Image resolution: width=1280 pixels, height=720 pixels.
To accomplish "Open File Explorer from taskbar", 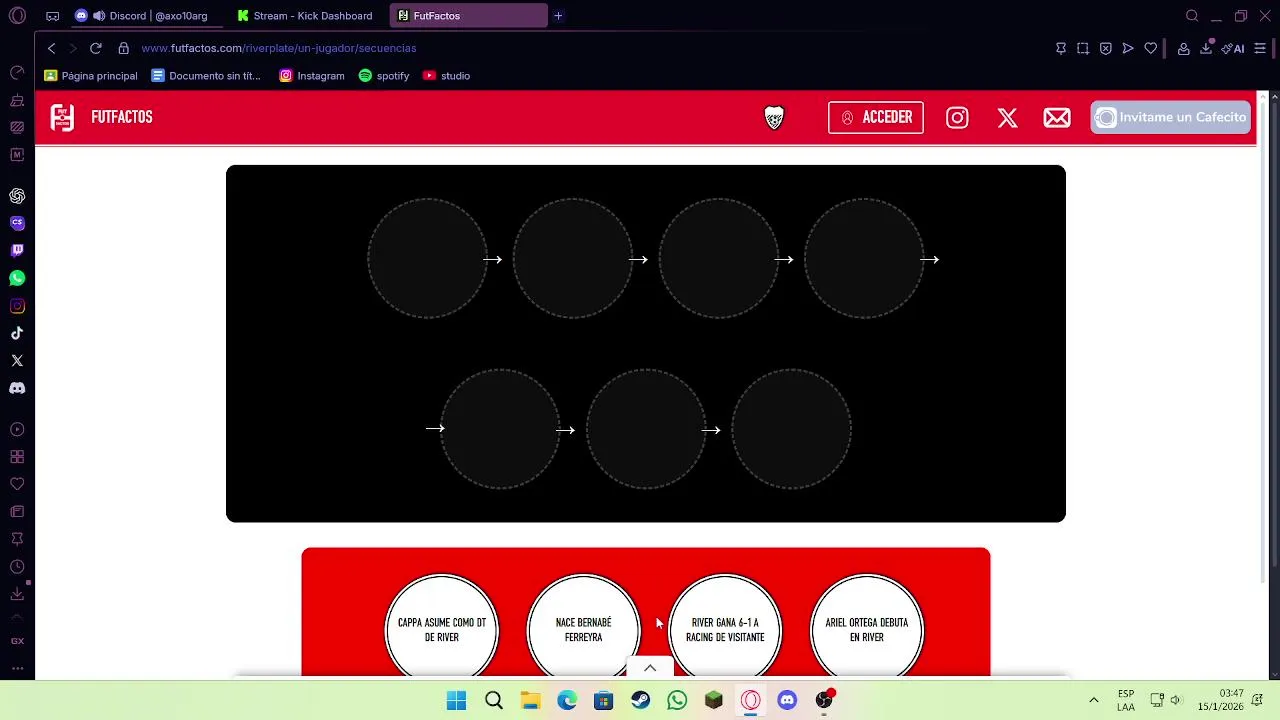I will click(x=530, y=700).
